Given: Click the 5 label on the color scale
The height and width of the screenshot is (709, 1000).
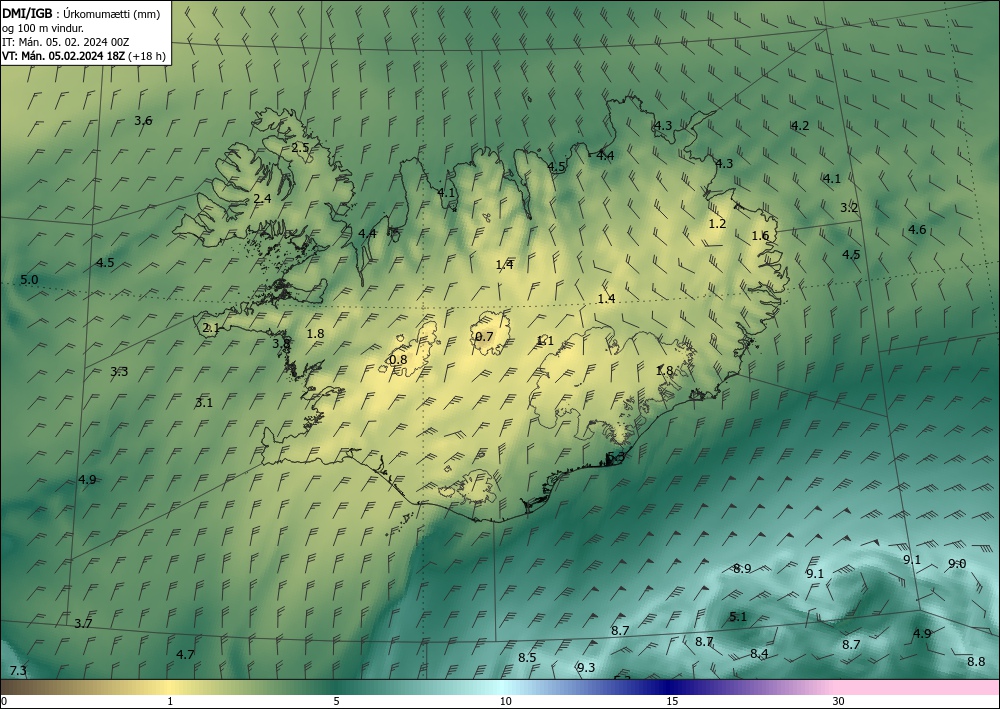Looking at the screenshot, I should [336, 701].
